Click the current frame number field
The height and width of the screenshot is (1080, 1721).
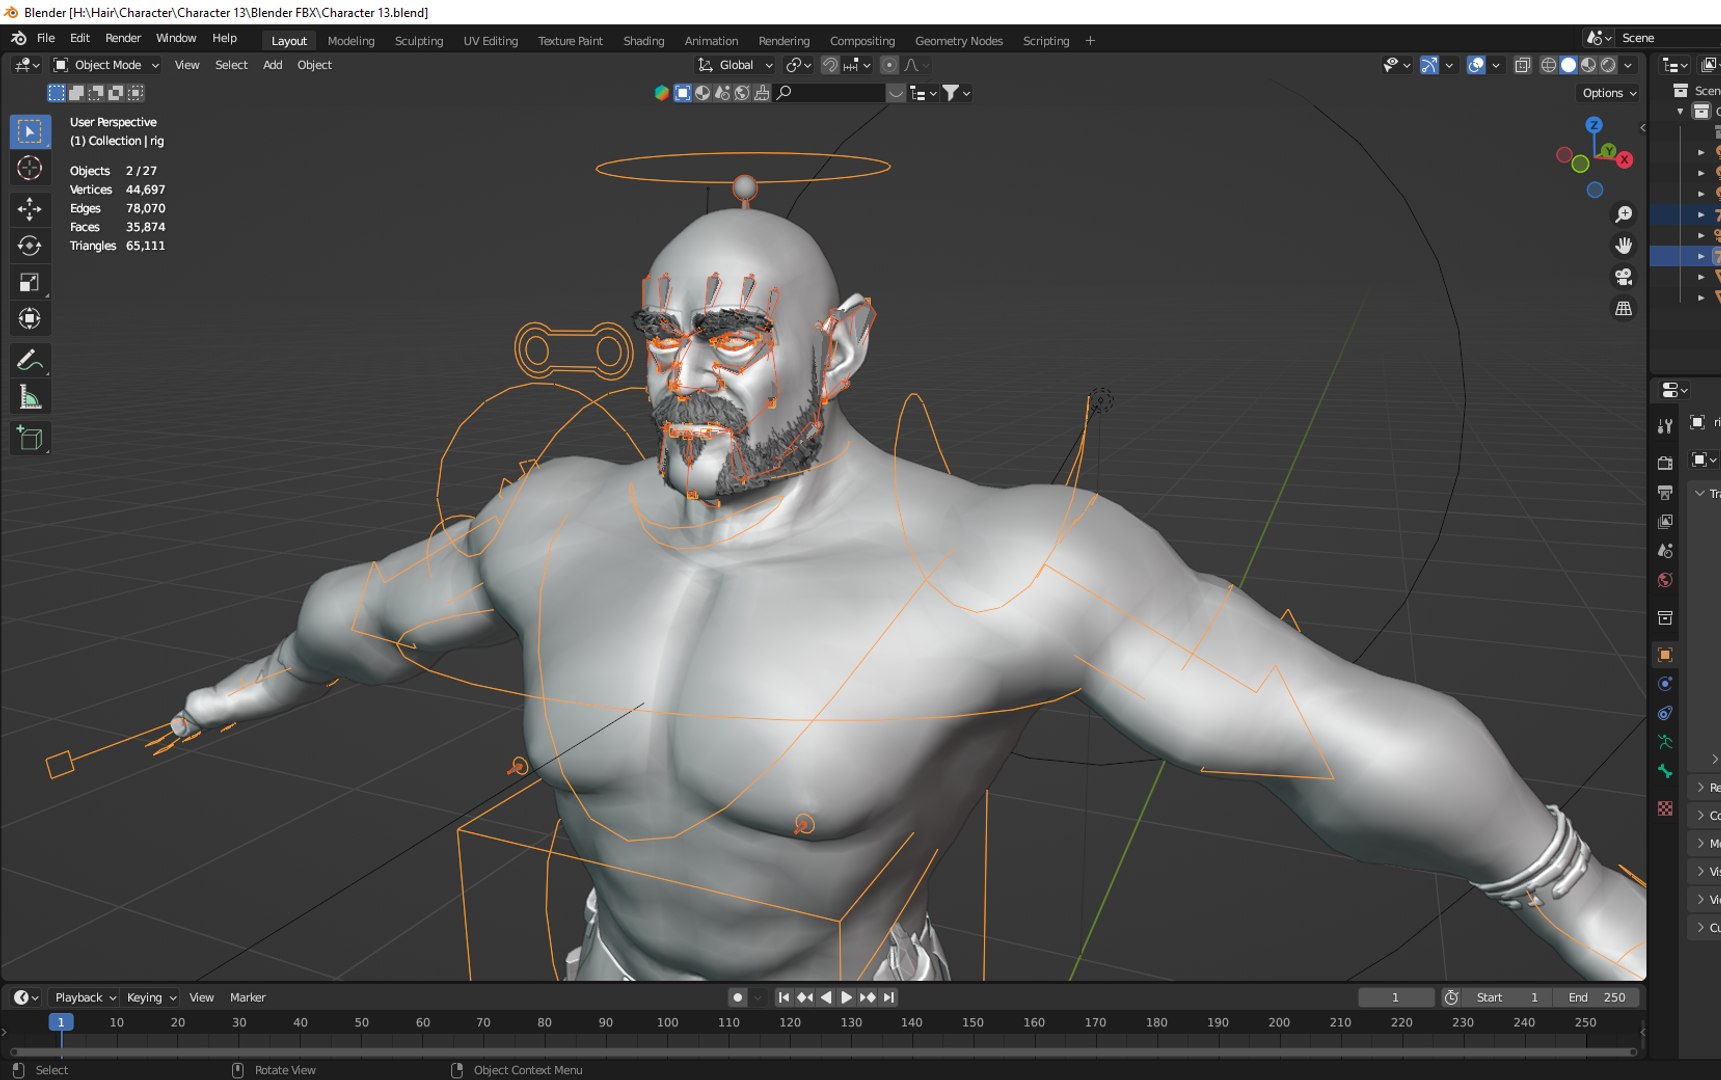click(x=1395, y=997)
